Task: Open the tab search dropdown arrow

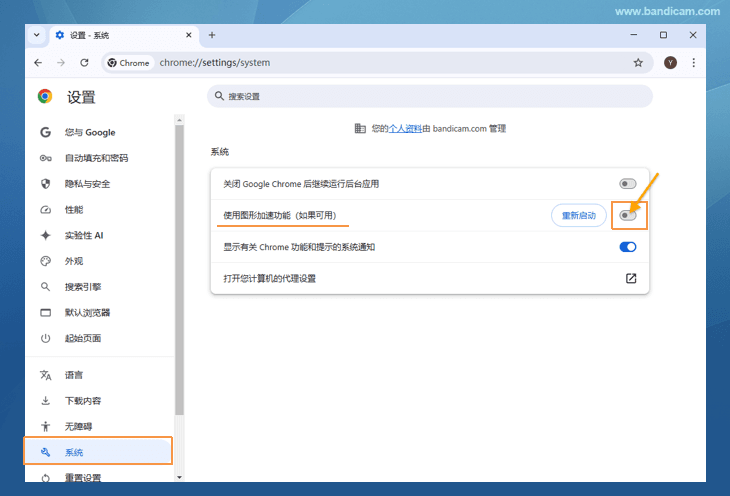Action: 36,35
